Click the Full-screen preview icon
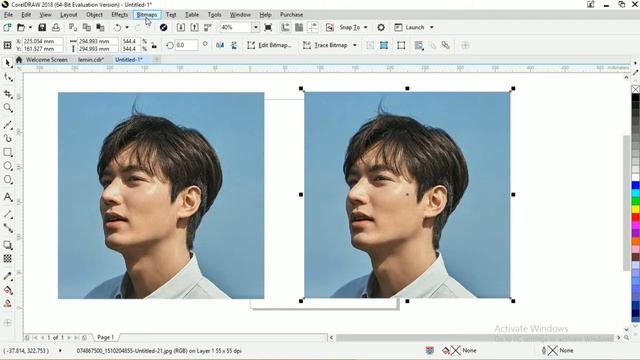 268,27
